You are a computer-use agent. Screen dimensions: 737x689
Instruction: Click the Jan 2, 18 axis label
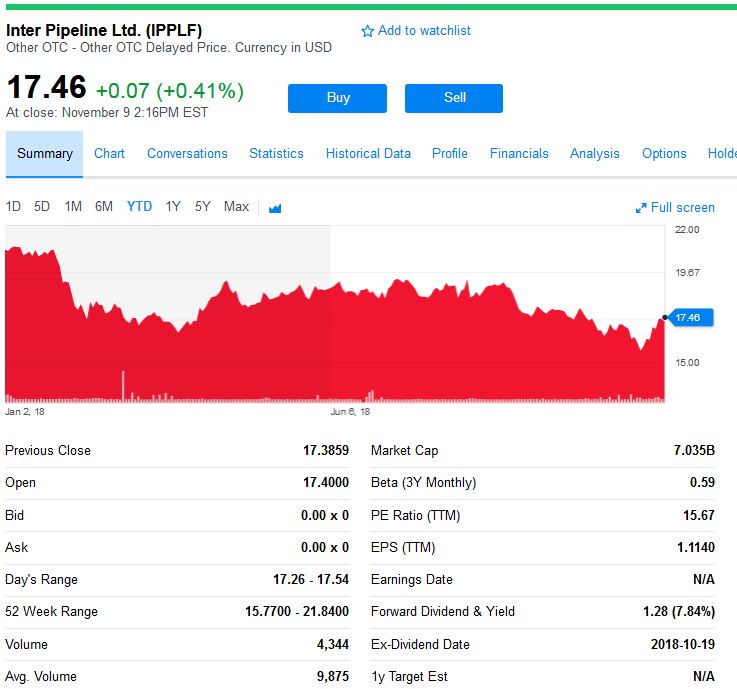pos(25,412)
